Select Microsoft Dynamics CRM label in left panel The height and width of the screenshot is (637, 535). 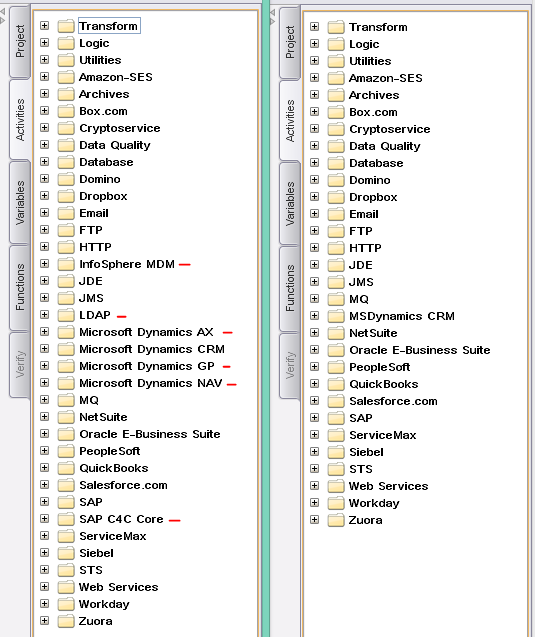152,349
